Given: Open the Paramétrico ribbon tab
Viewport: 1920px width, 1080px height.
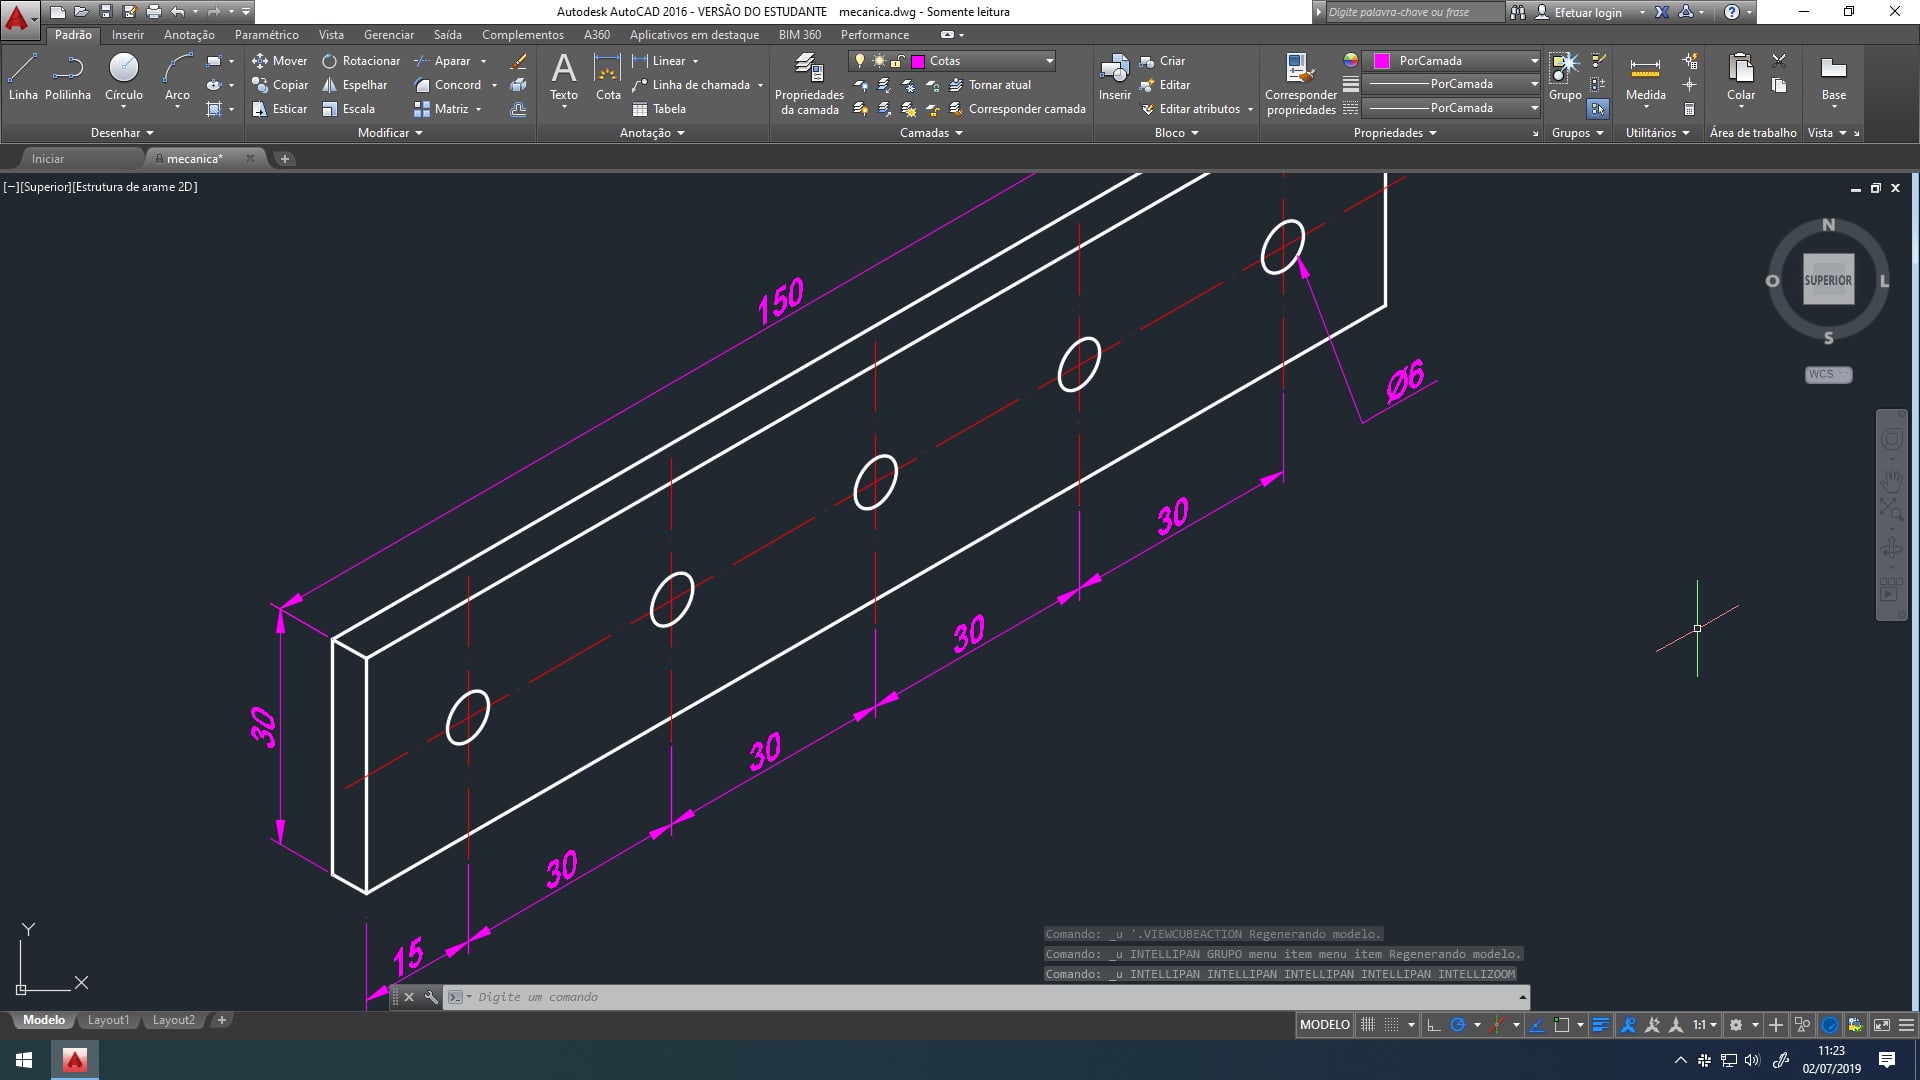Looking at the screenshot, I should 266,35.
